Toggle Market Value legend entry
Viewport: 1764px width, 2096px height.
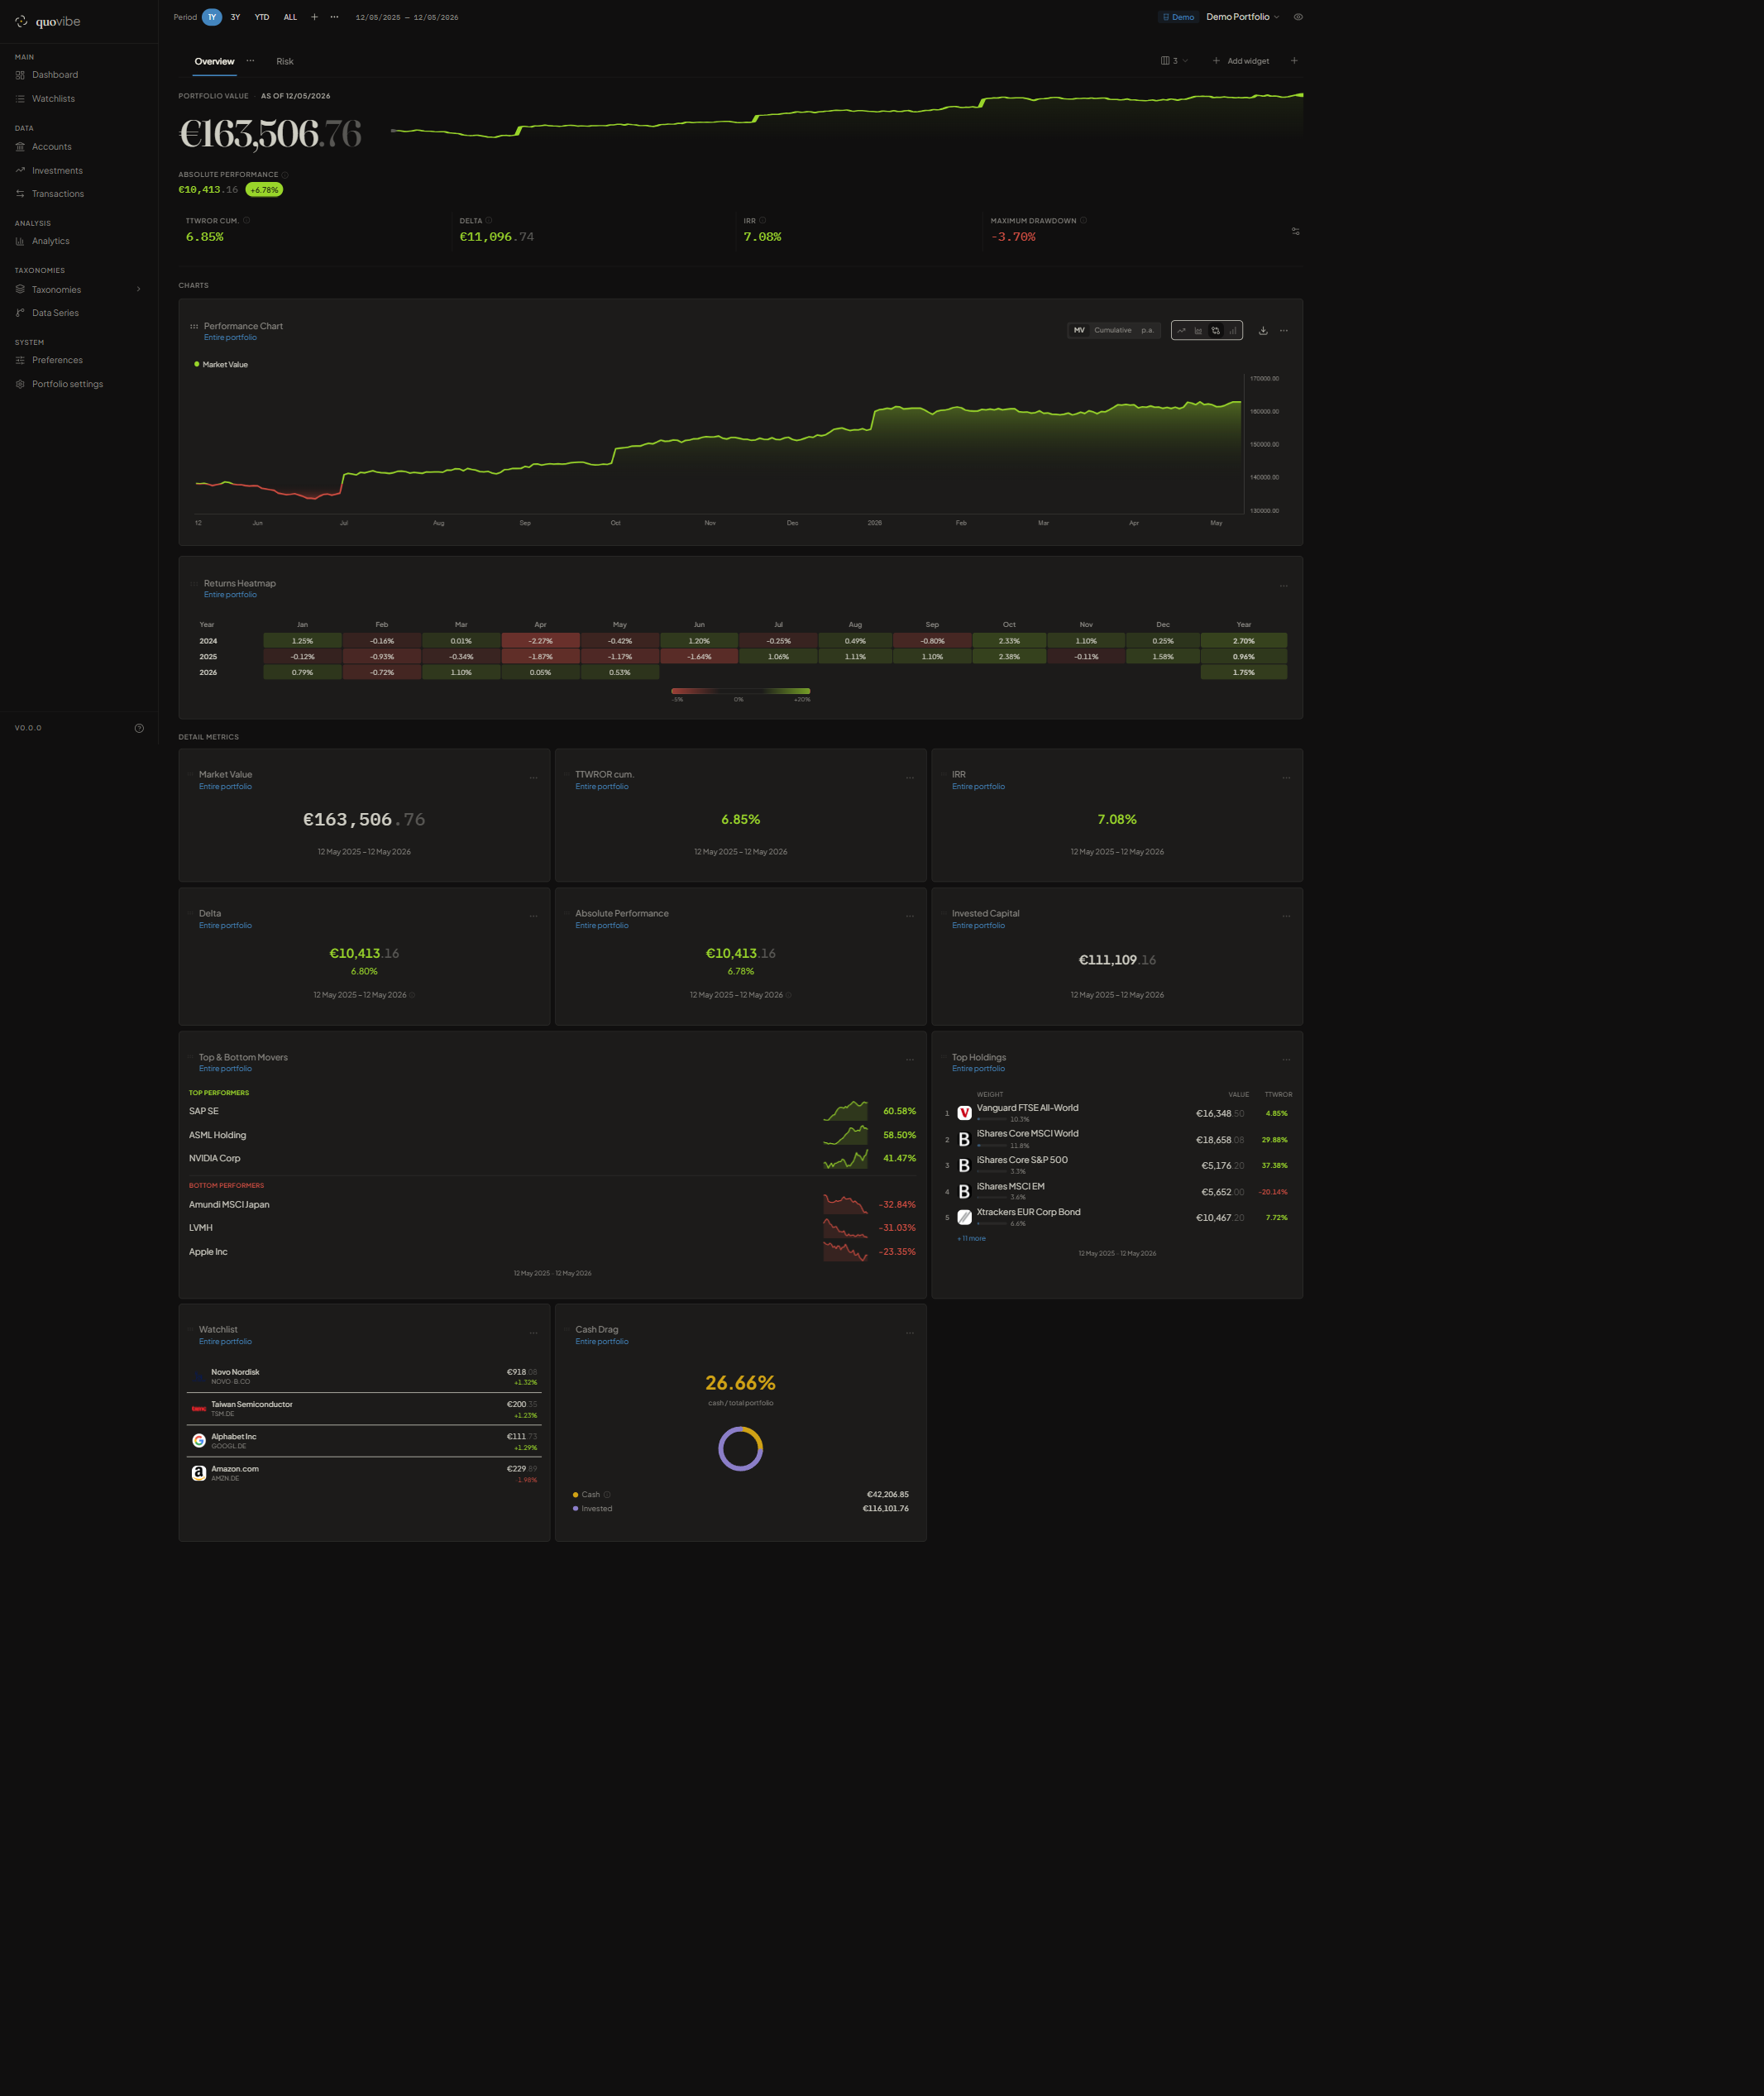click(x=221, y=365)
